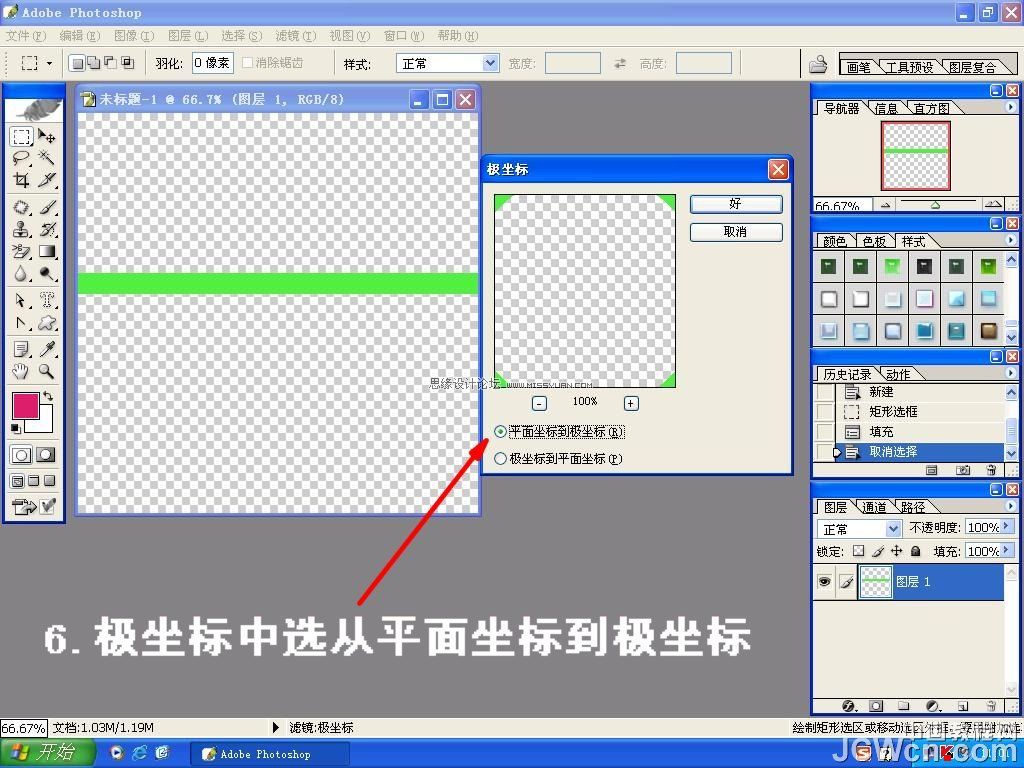Select the Path Selection tool
The height and width of the screenshot is (768, 1024).
21,300
